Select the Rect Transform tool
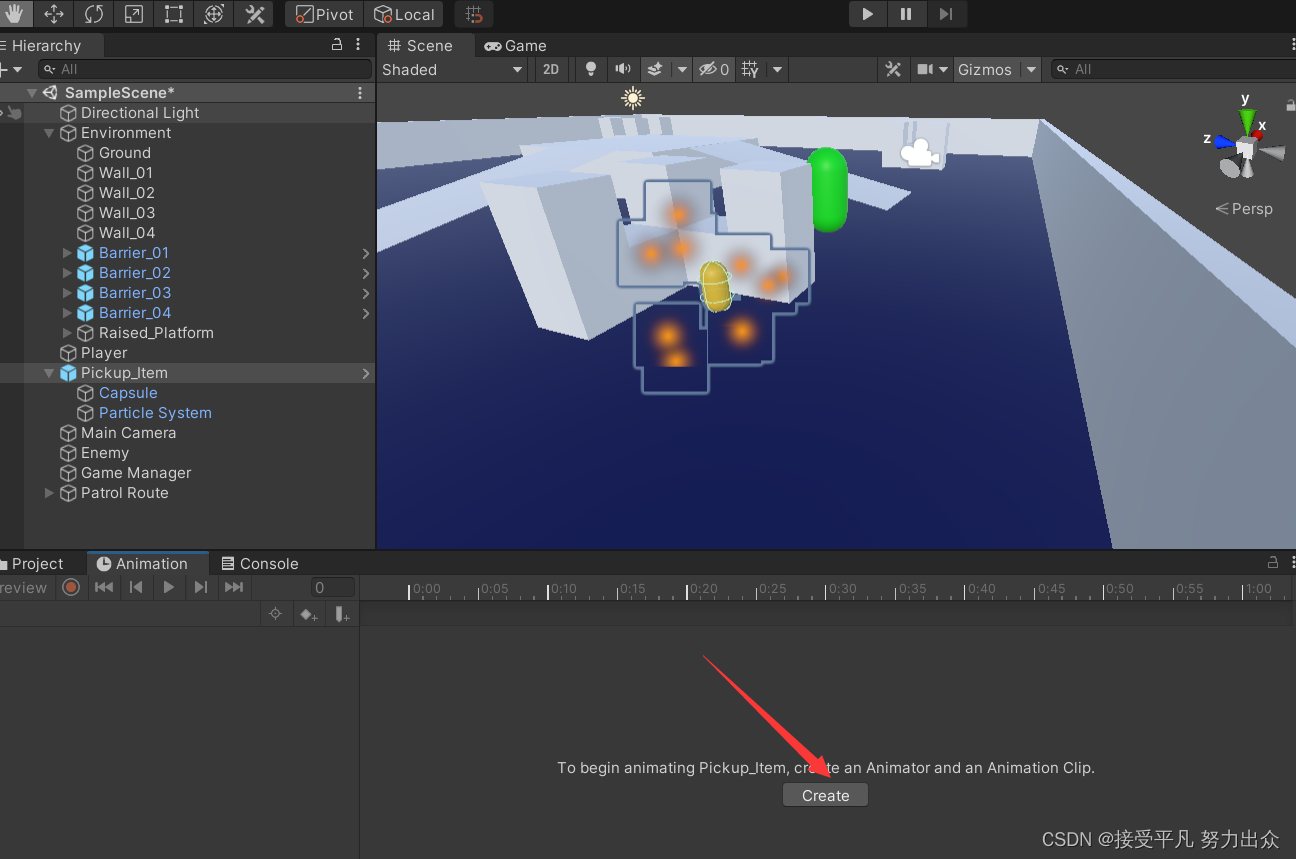Viewport: 1296px width, 859px height. point(173,14)
